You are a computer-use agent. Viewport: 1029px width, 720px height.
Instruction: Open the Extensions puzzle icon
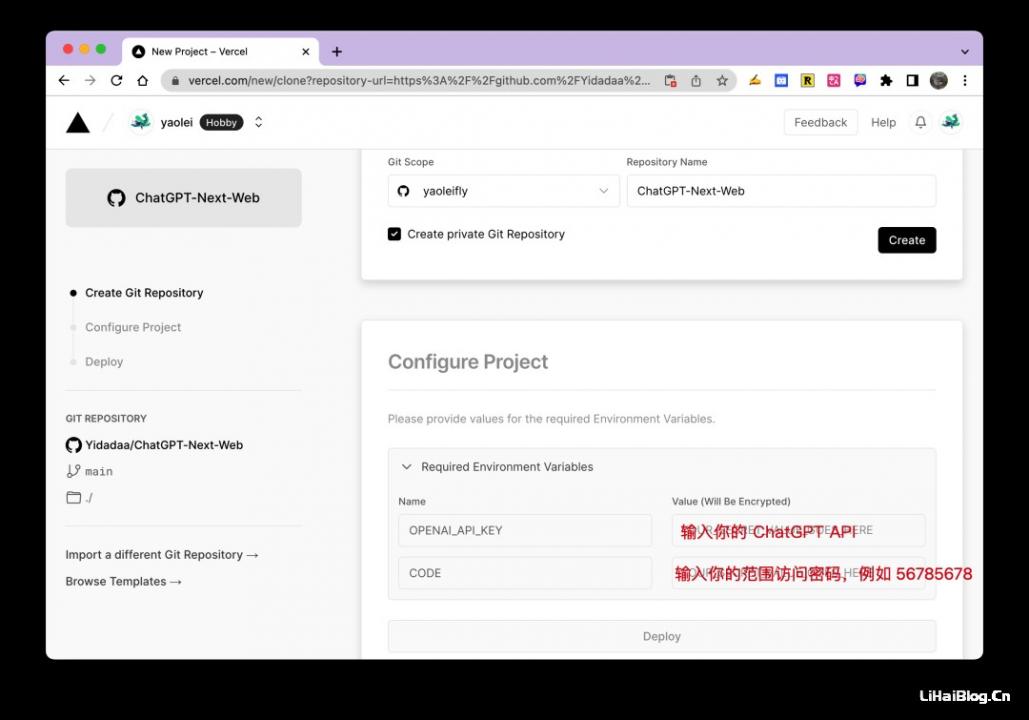click(x=886, y=80)
